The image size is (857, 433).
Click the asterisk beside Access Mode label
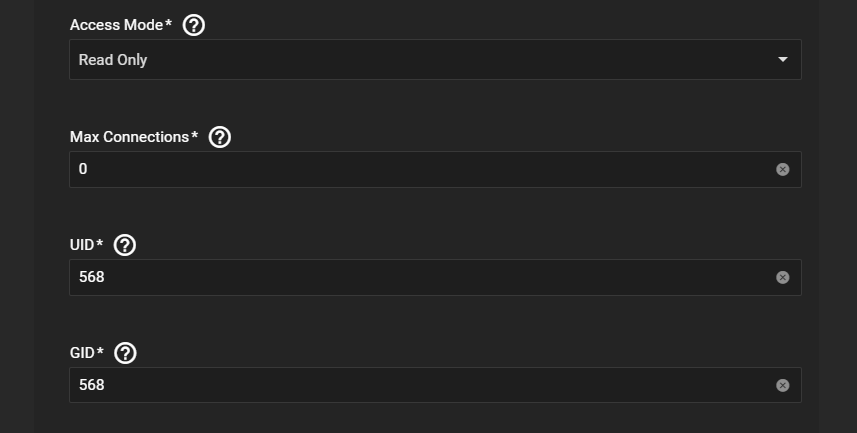(169, 24)
